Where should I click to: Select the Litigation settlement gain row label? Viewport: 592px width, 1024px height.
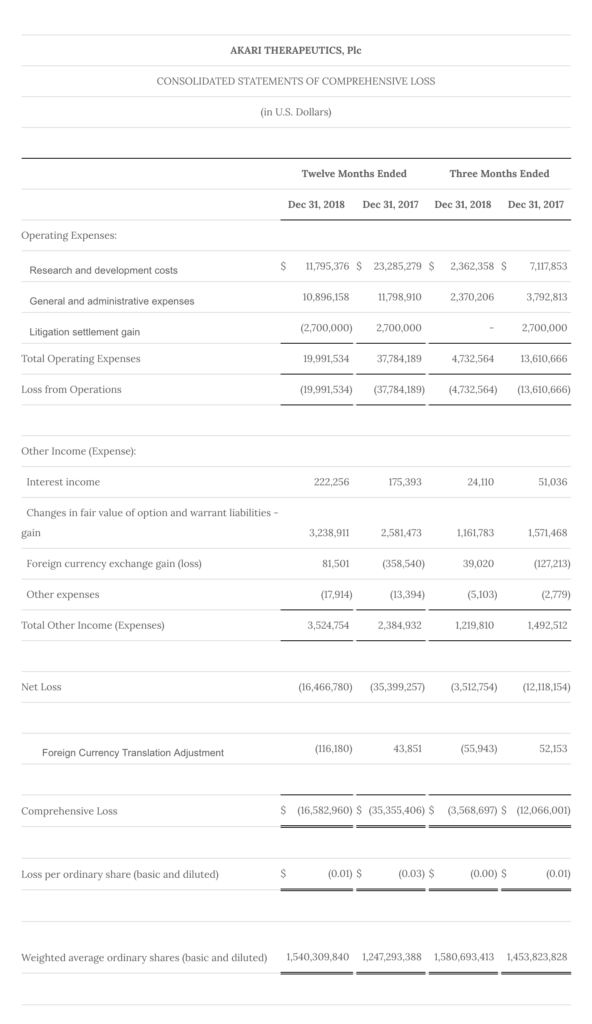pyautogui.click(x=84, y=332)
